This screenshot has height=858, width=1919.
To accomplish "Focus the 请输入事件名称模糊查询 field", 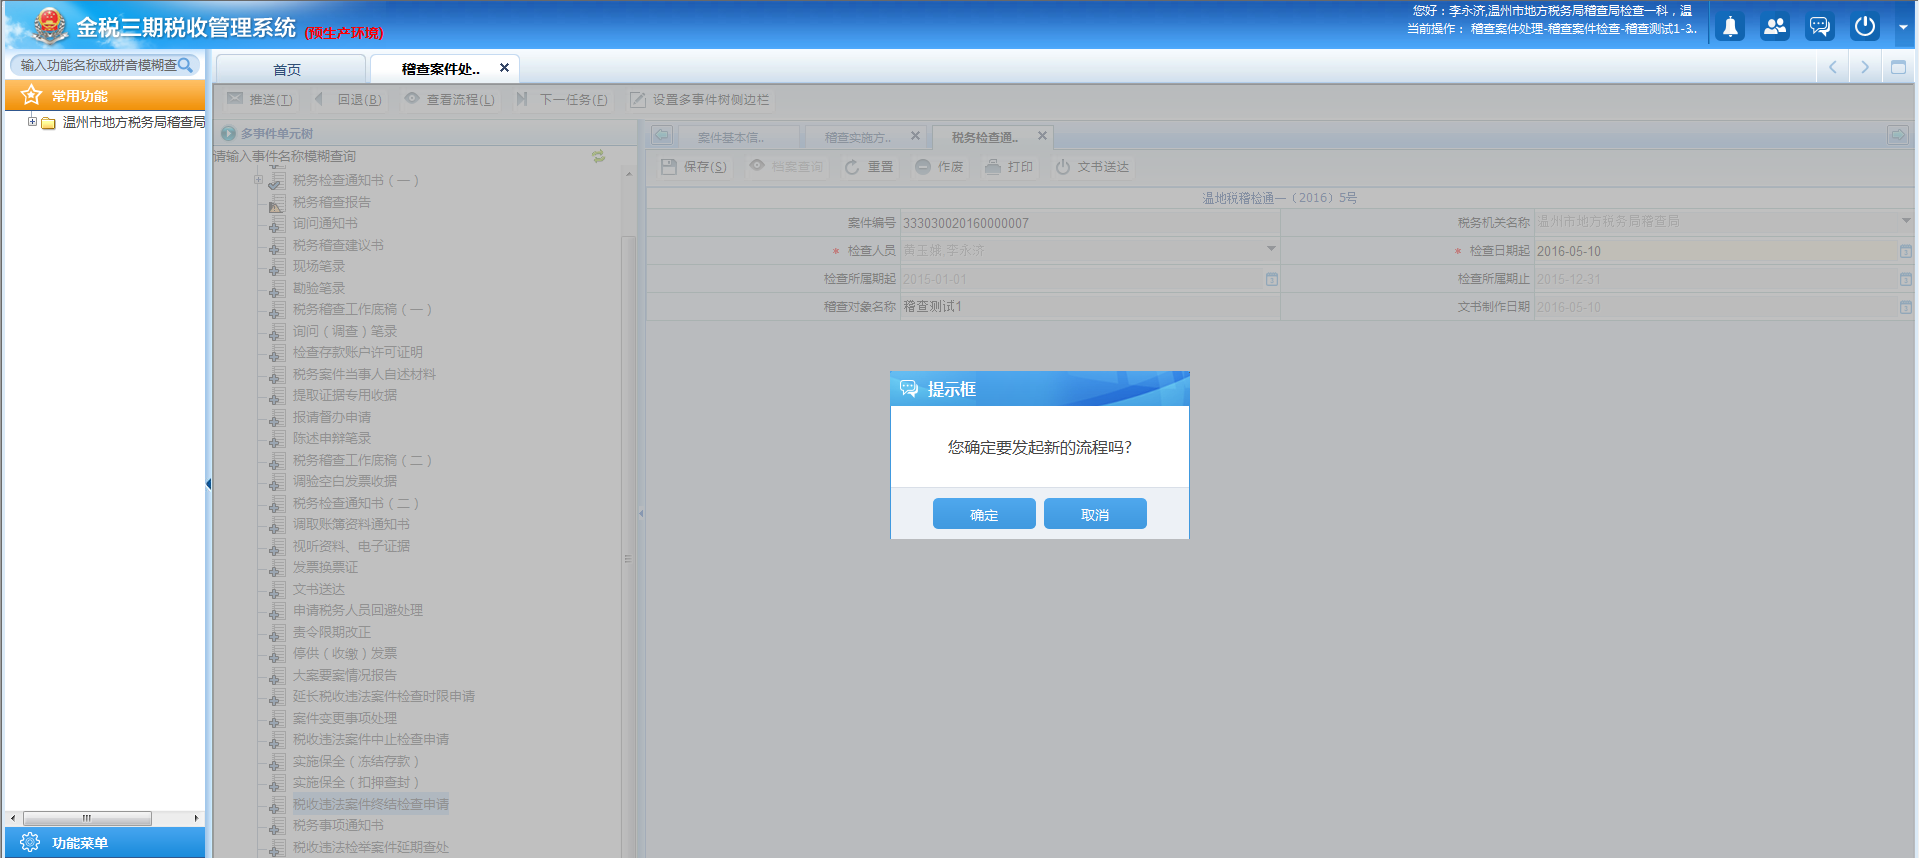I will 400,156.
